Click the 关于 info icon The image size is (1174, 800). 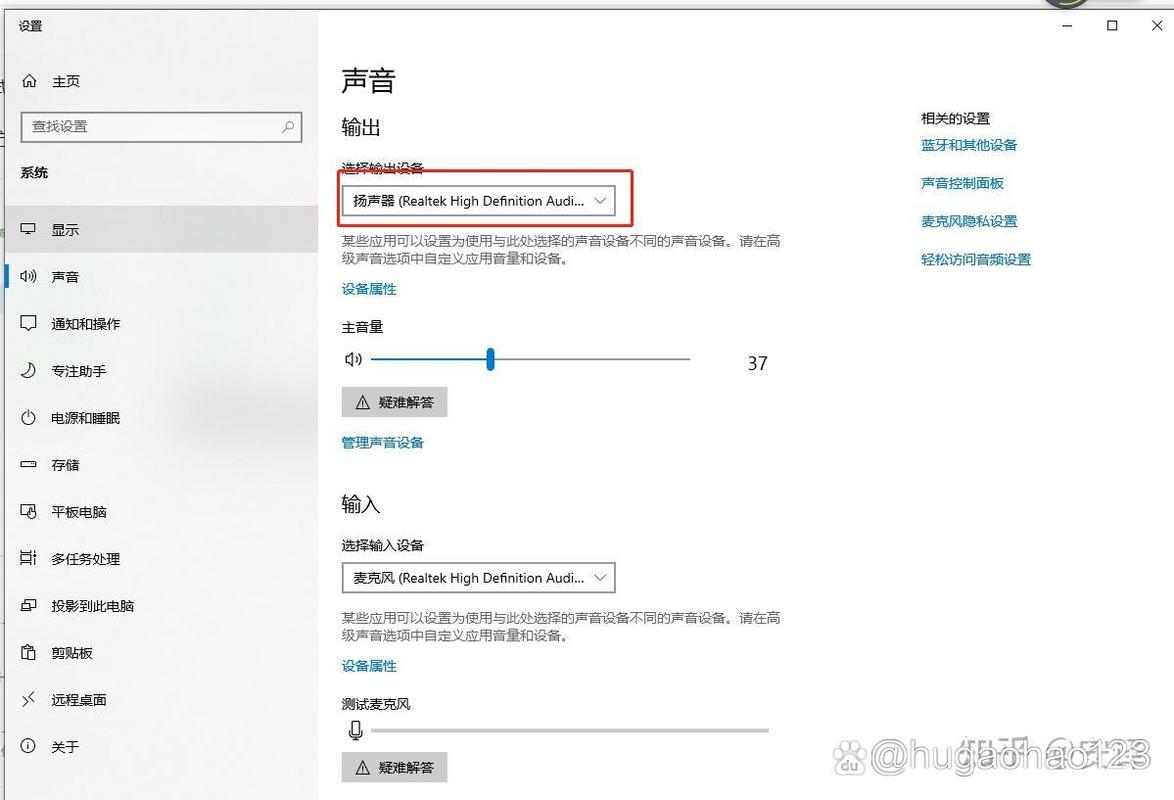(x=28, y=746)
